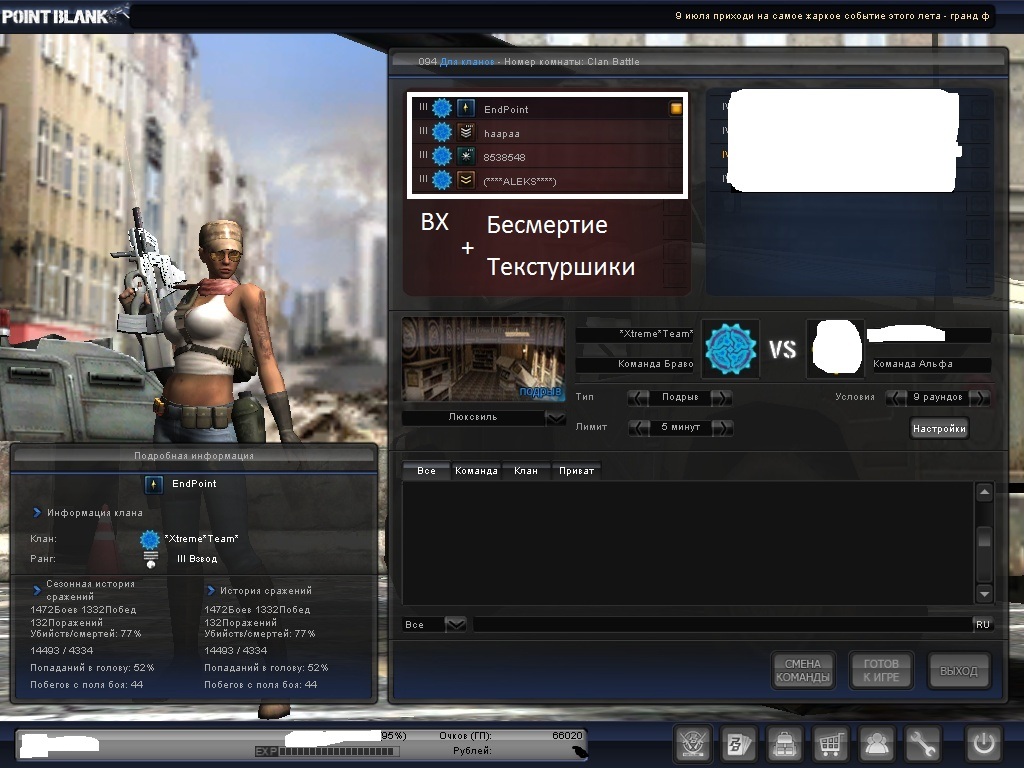Screen dimensions: 1024x768
Task: Open the inventory backpack icon
Action: 784,744
